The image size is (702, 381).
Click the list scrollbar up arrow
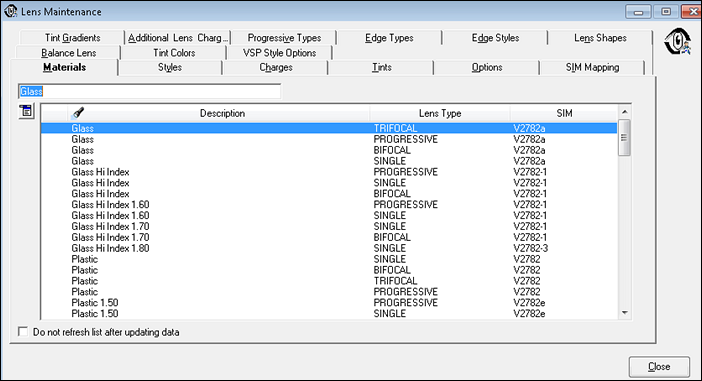coord(625,112)
